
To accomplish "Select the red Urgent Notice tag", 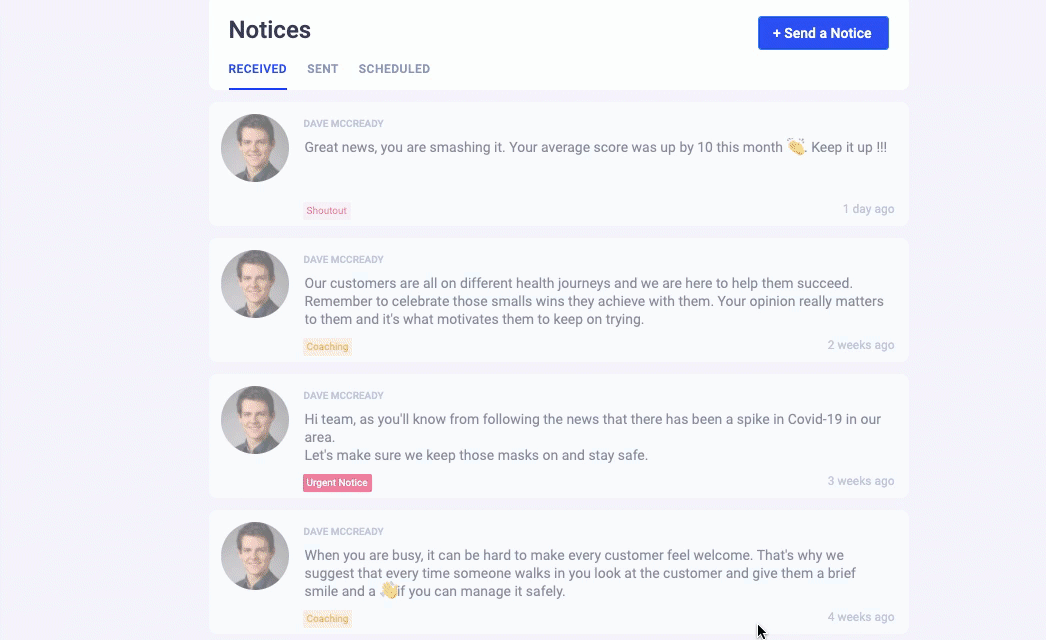I will point(337,483).
